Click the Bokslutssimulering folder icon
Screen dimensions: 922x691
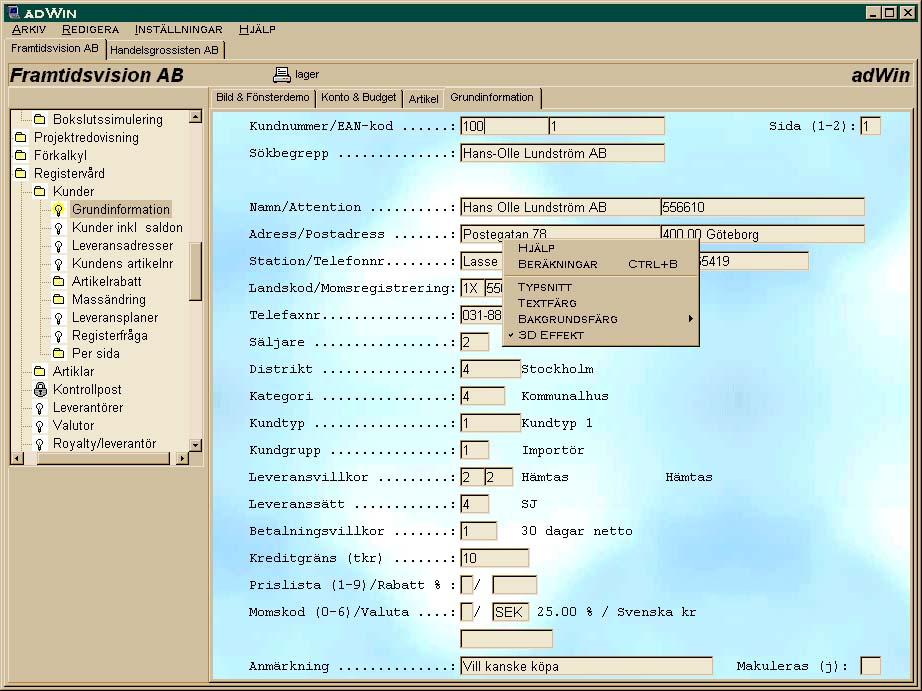pyautogui.click(x=39, y=119)
